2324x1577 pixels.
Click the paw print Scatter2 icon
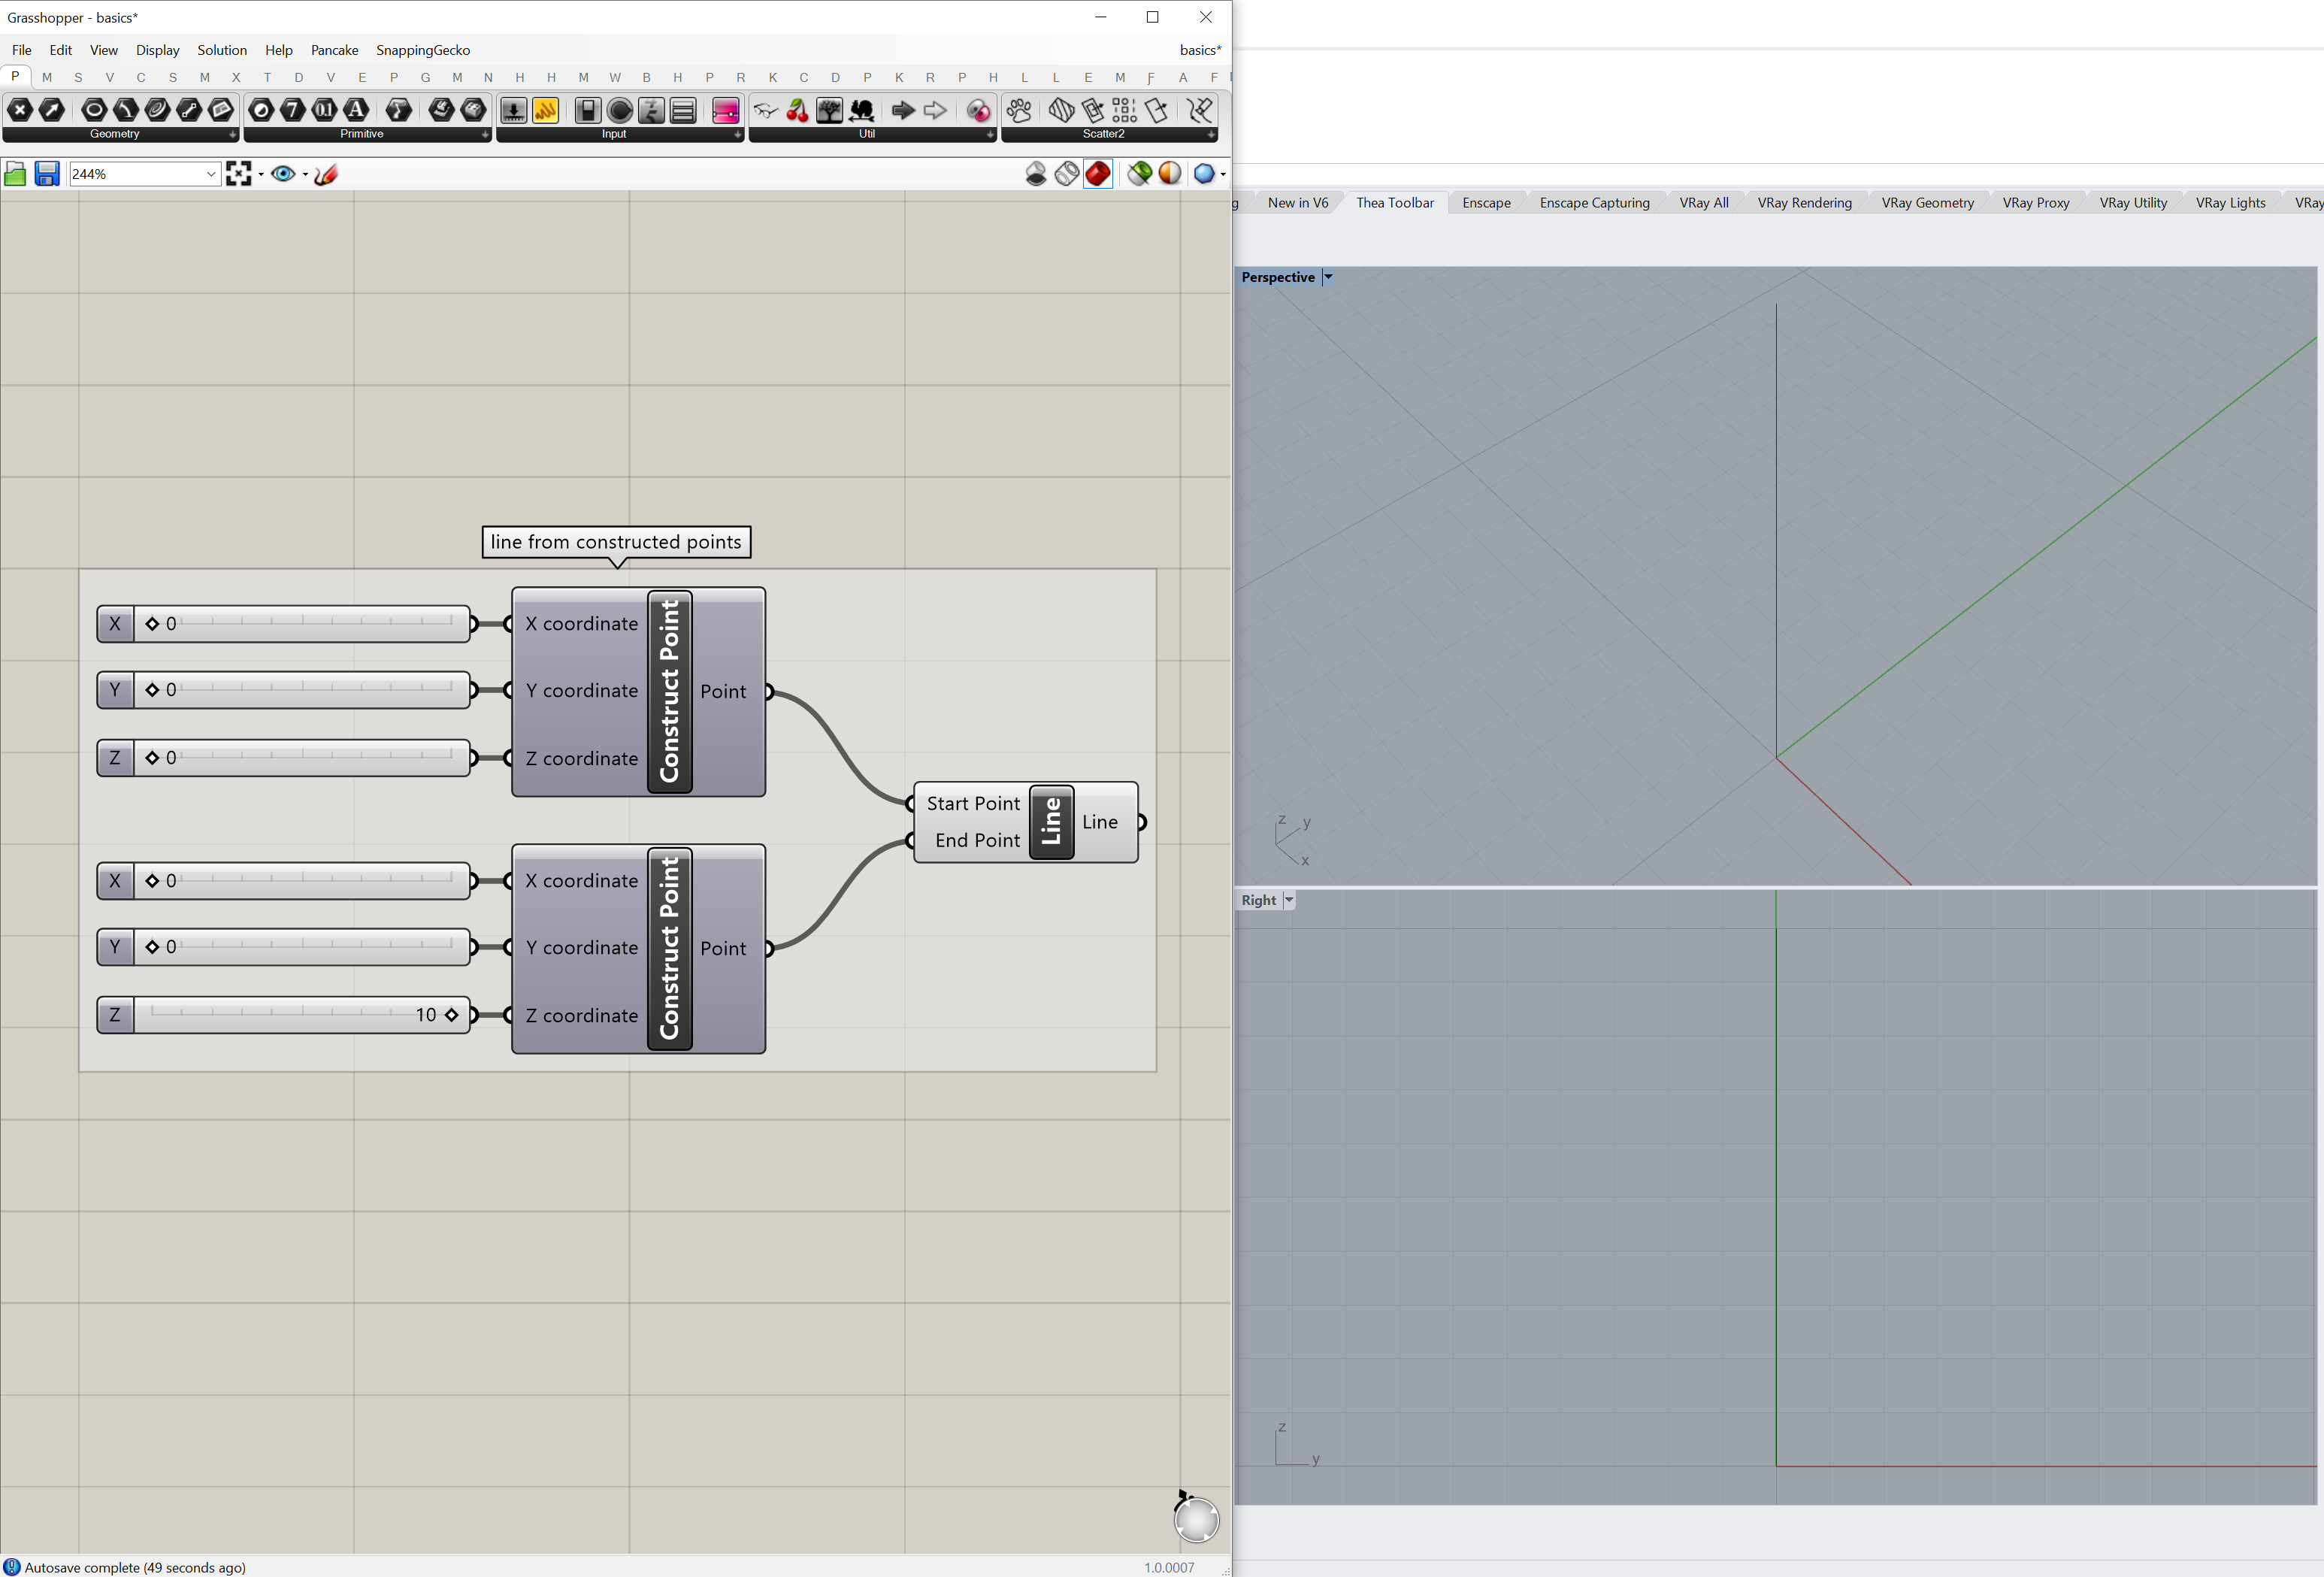point(1019,110)
